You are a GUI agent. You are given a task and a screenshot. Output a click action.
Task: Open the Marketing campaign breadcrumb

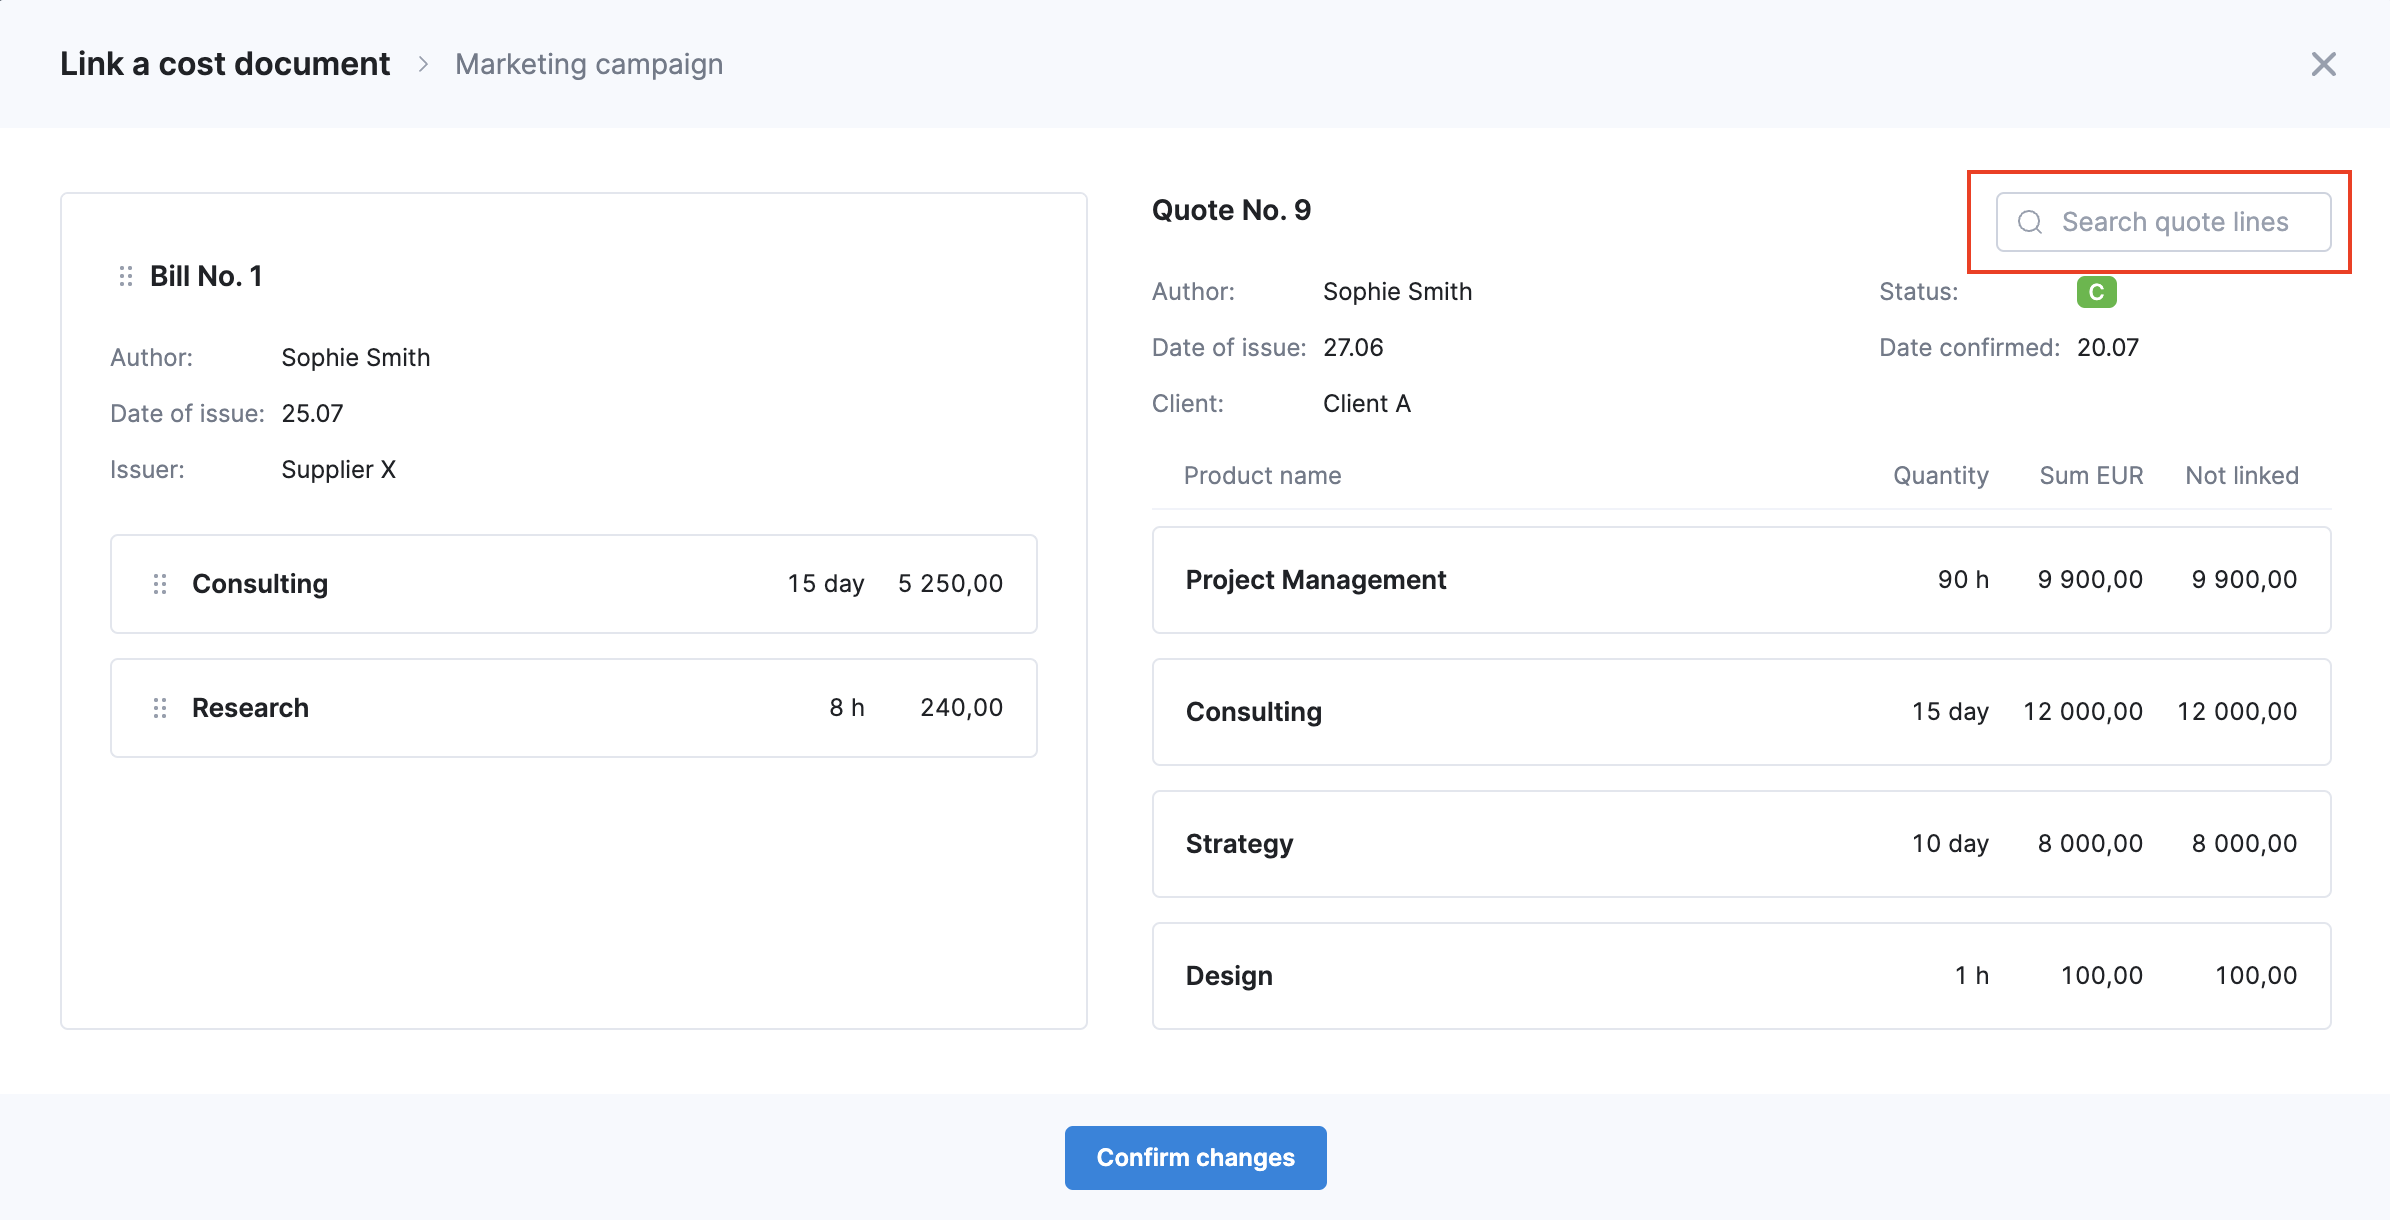pos(589,64)
